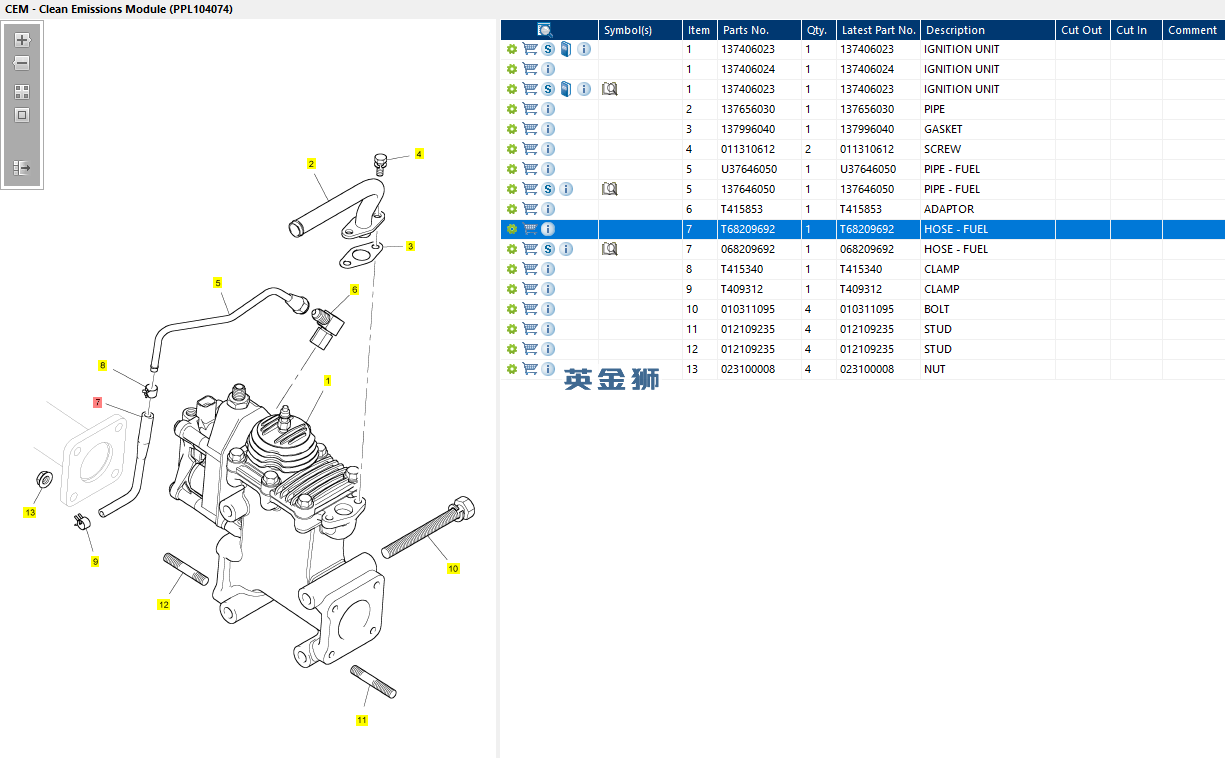
Task: Click gear icon for NUT 023100008
Action: coord(512,369)
